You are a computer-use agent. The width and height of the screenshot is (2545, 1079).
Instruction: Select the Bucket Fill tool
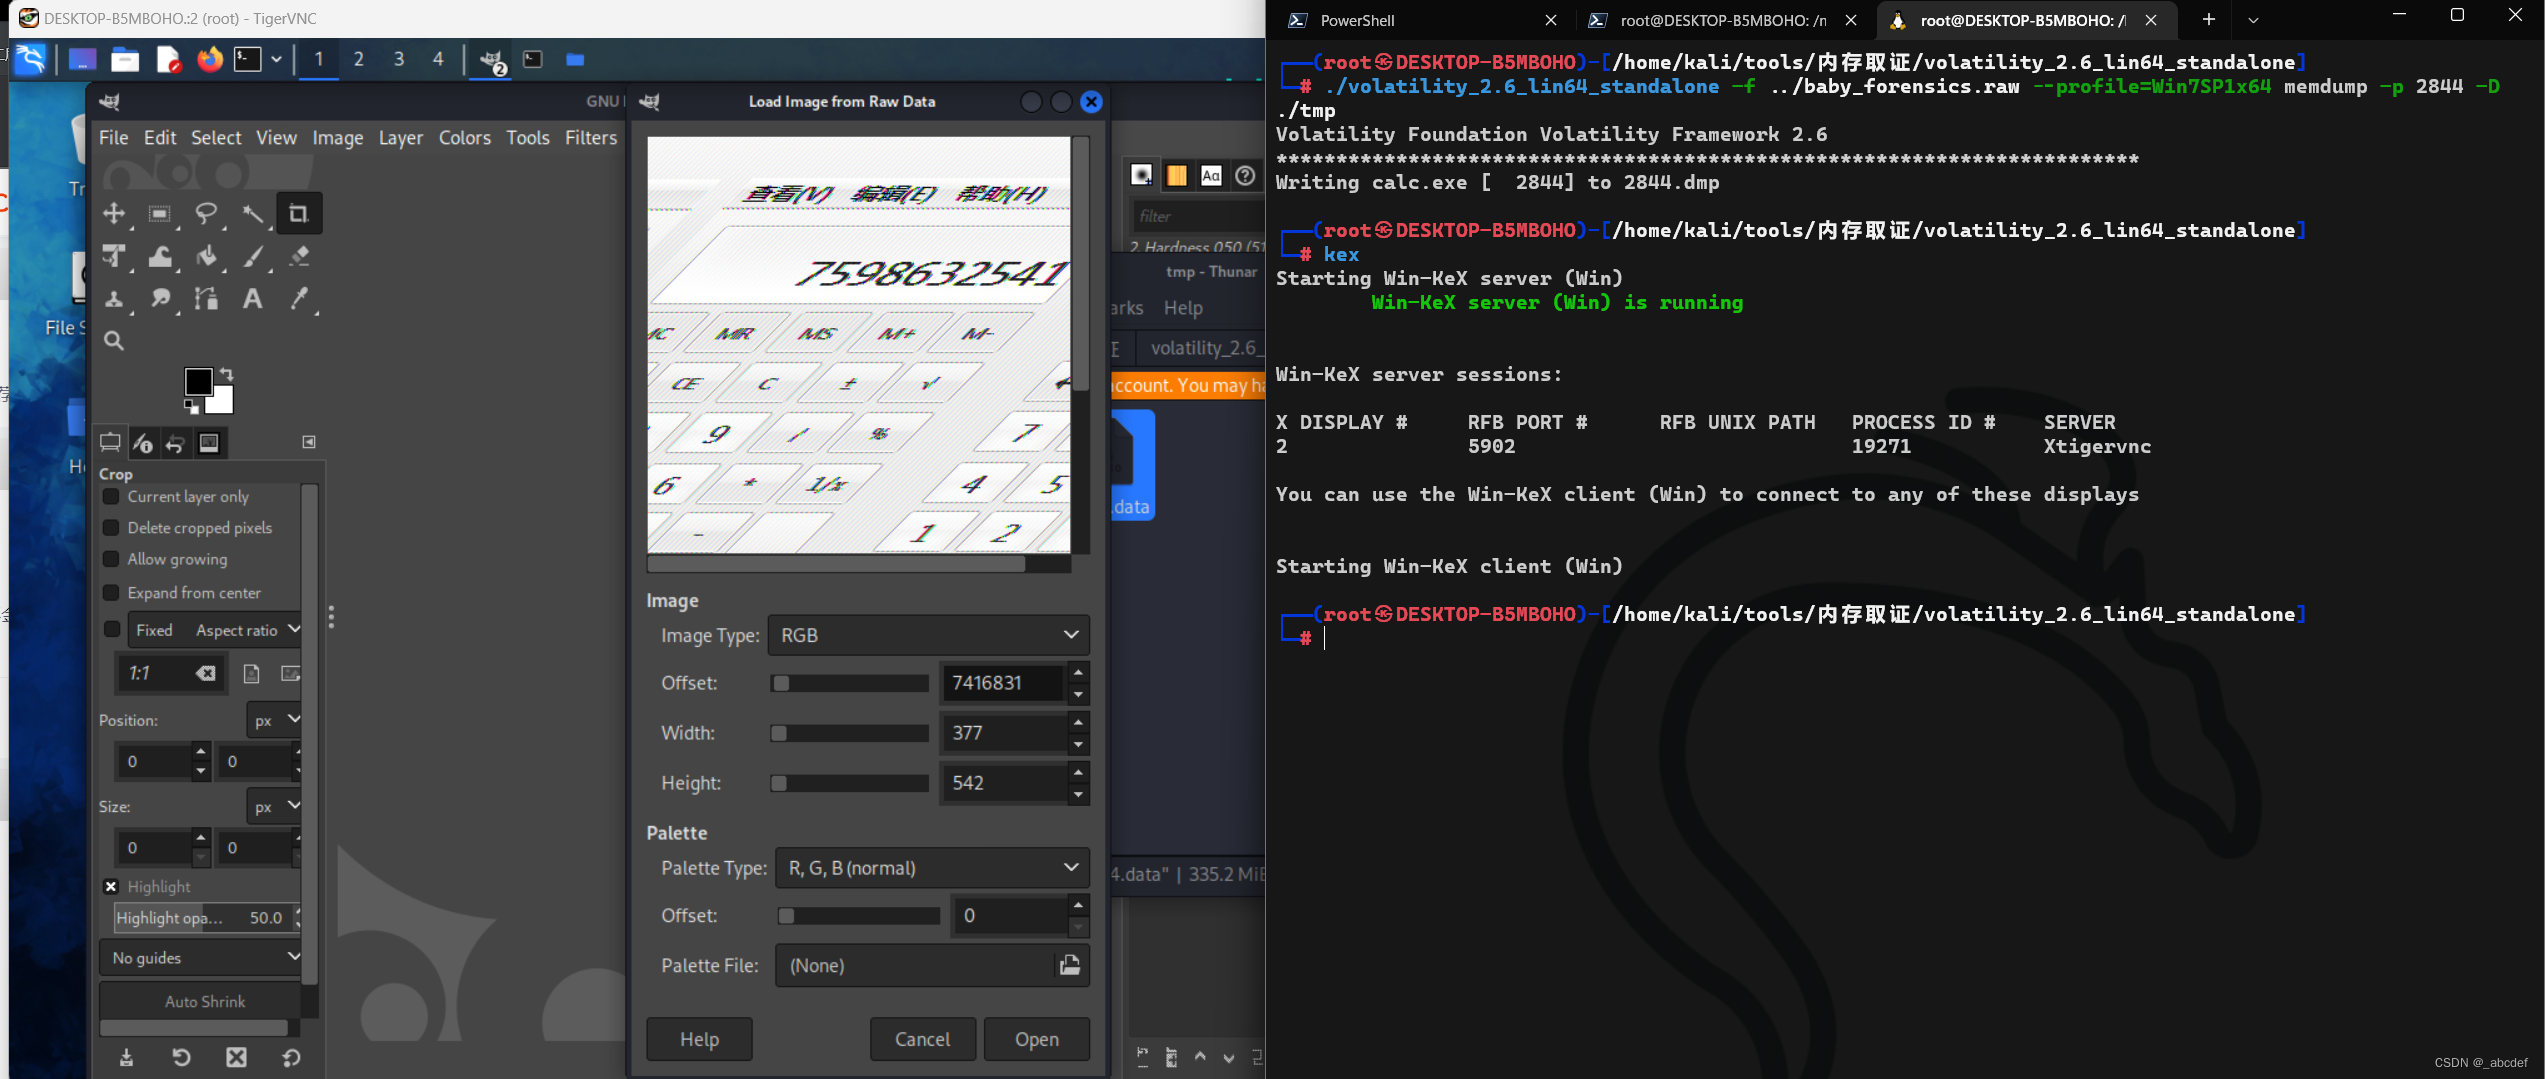point(207,256)
